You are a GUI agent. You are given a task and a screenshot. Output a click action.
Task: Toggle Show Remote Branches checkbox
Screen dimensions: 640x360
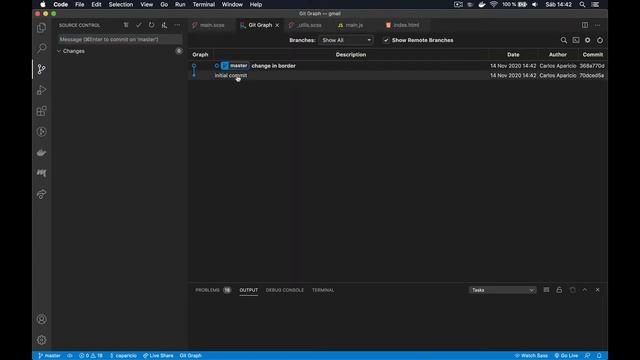(x=386, y=40)
